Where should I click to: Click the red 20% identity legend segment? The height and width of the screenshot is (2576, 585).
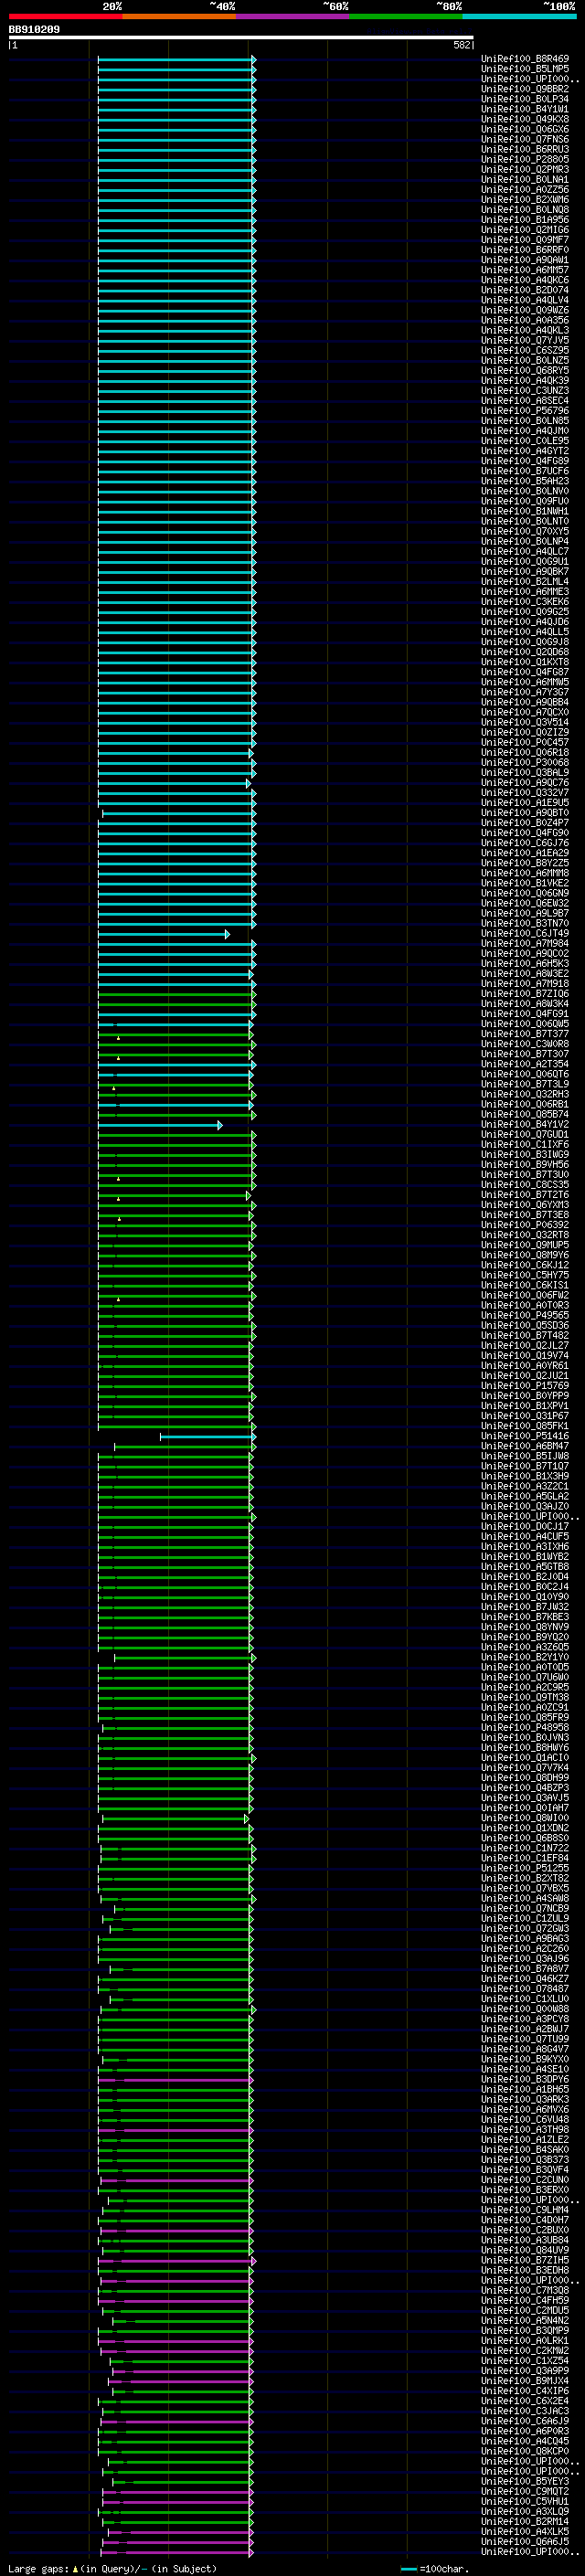tap(65, 16)
